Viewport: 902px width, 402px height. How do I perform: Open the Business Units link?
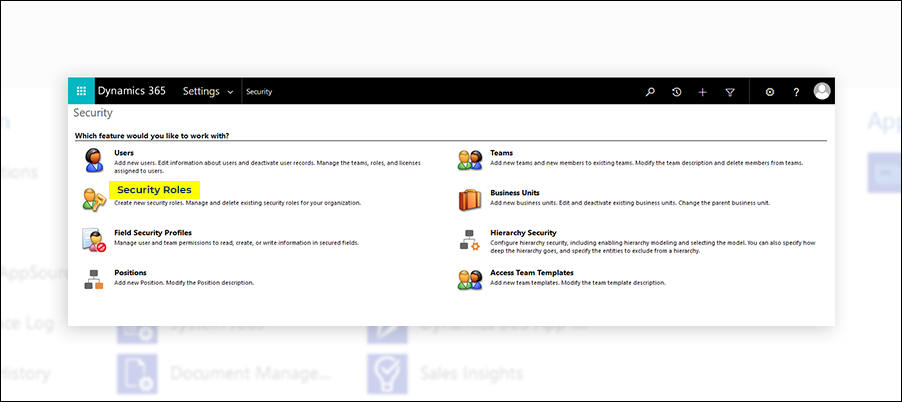515,193
